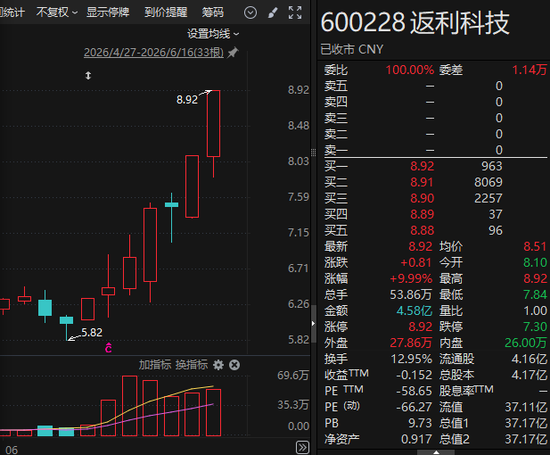Collapse side panel with small right arrow
This screenshot has width=550, height=455.
313,323
